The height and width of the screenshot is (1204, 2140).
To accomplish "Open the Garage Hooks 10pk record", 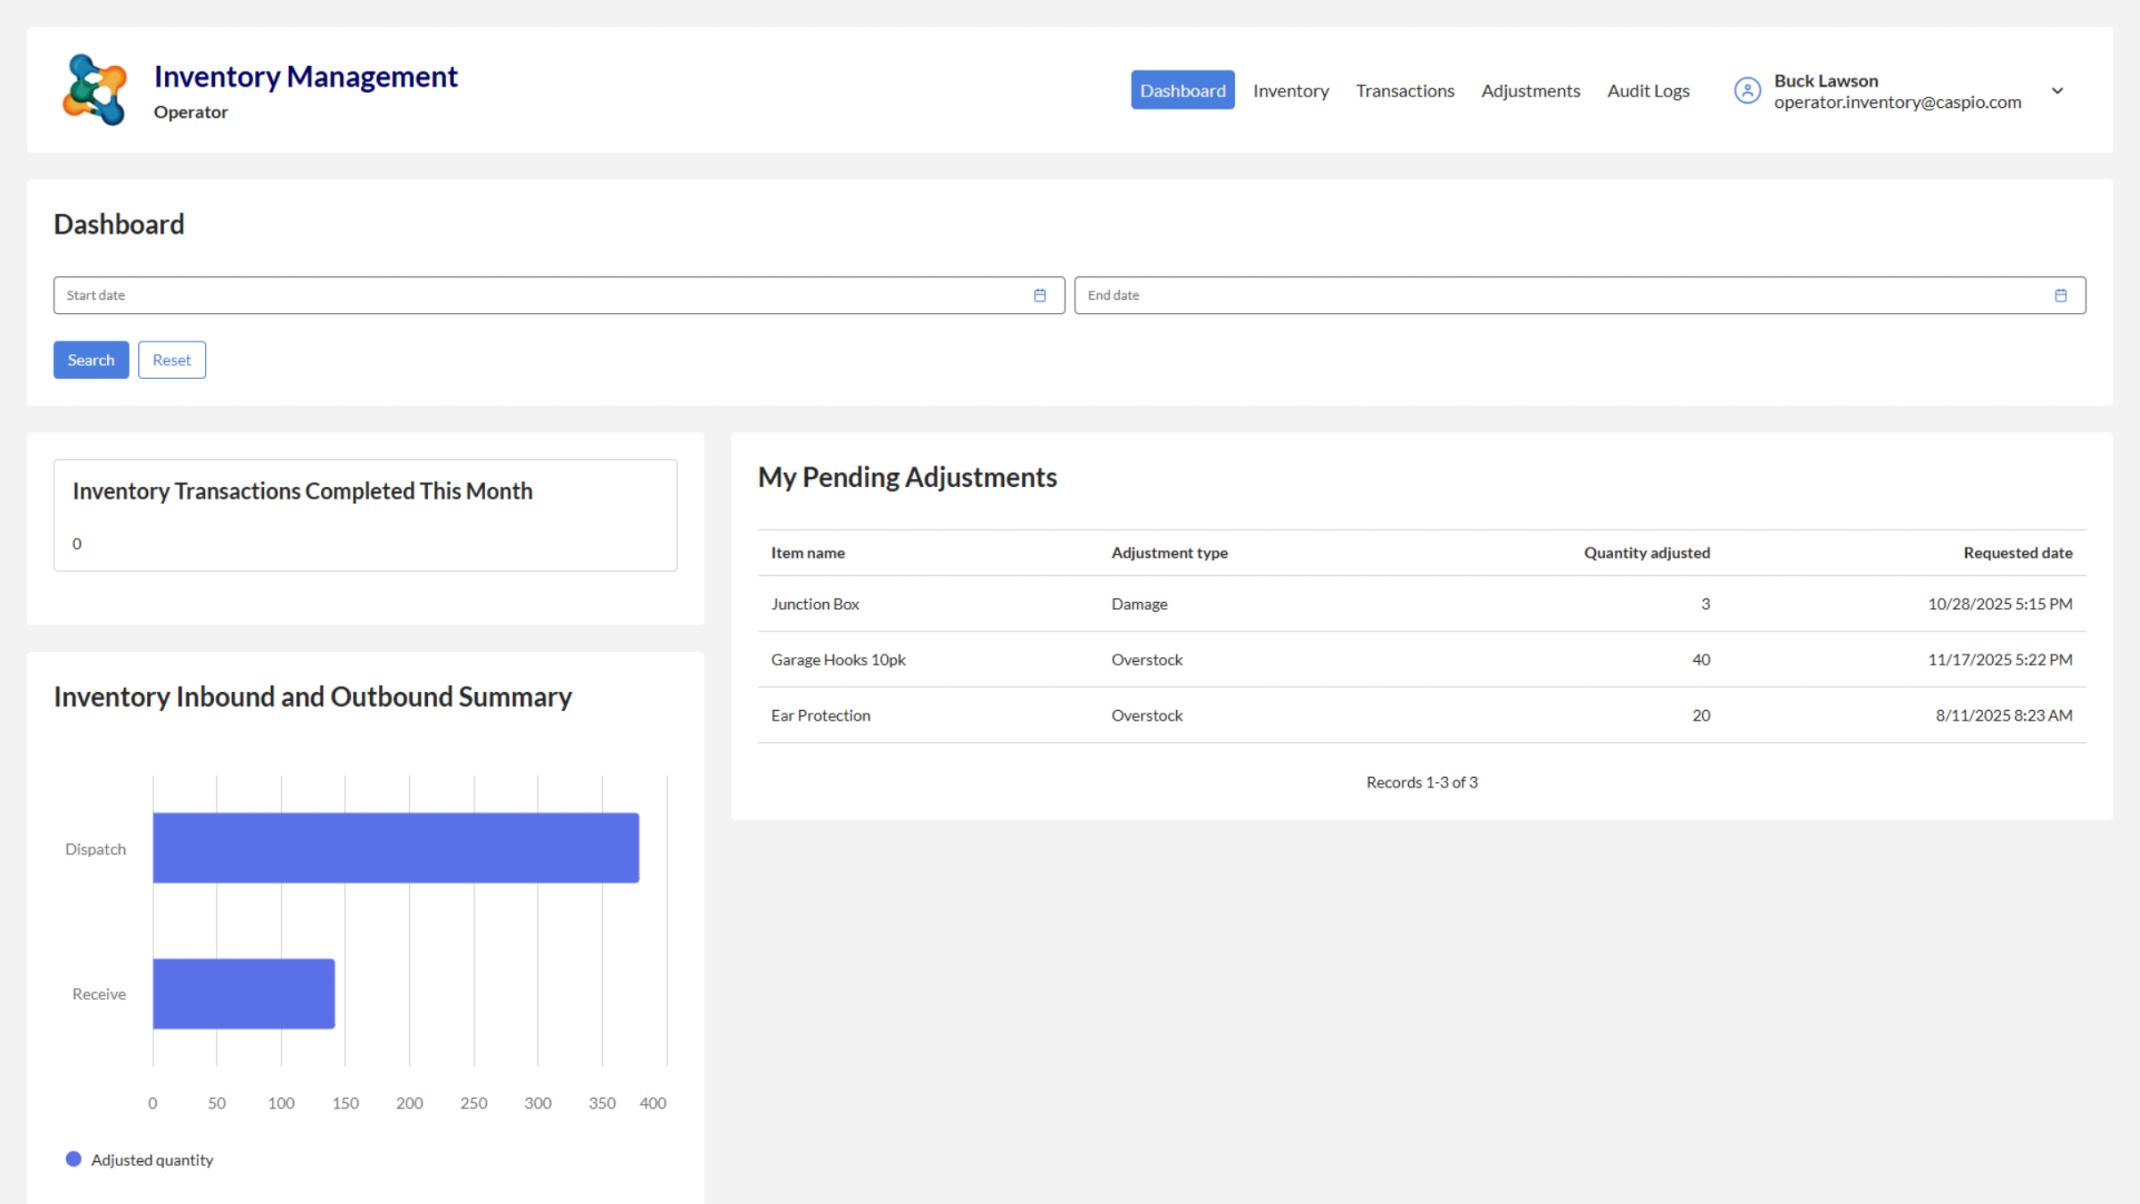I will (838, 659).
